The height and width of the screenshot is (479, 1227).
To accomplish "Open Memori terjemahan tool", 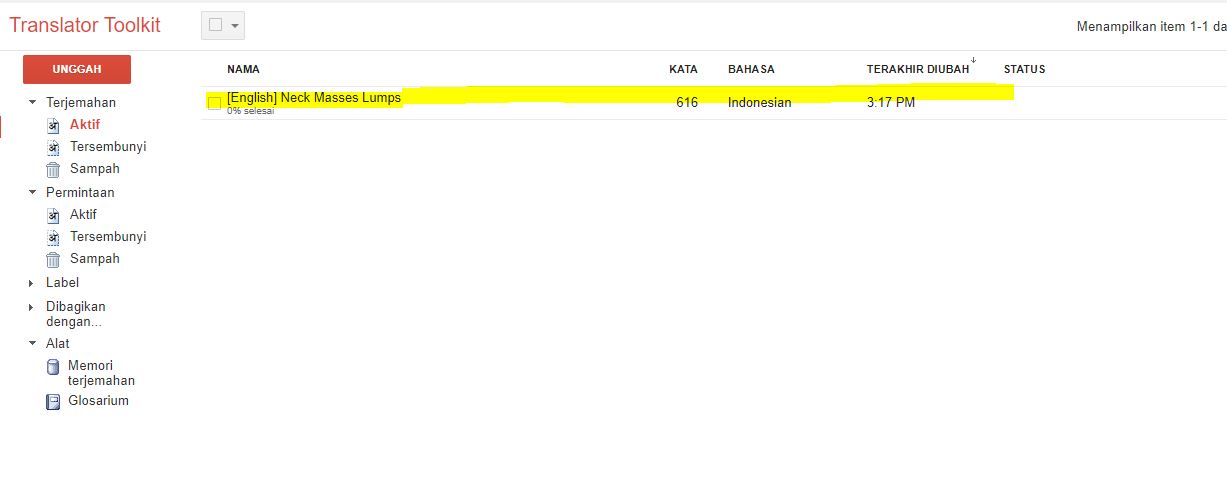I will tap(101, 373).
